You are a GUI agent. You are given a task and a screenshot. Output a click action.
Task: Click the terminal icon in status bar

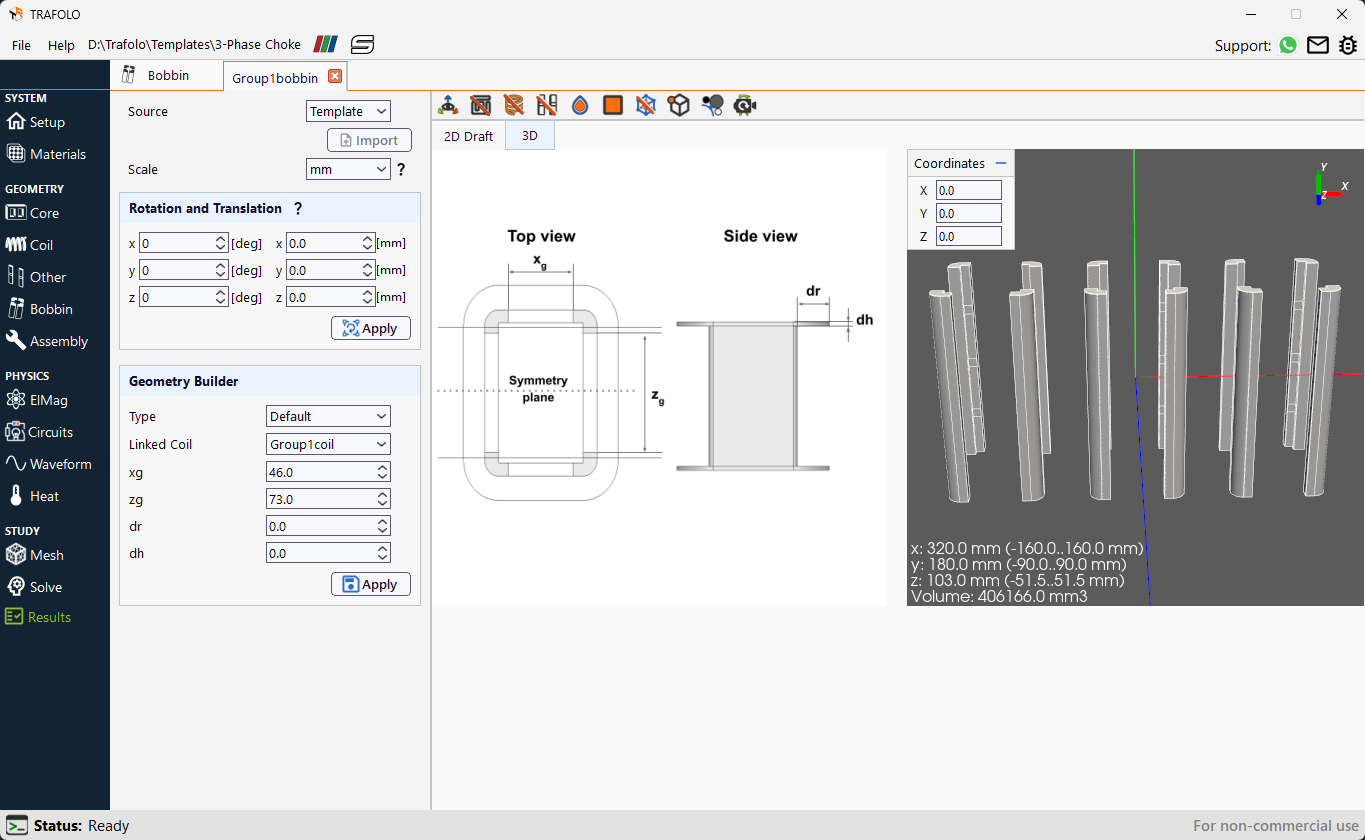click(16, 825)
